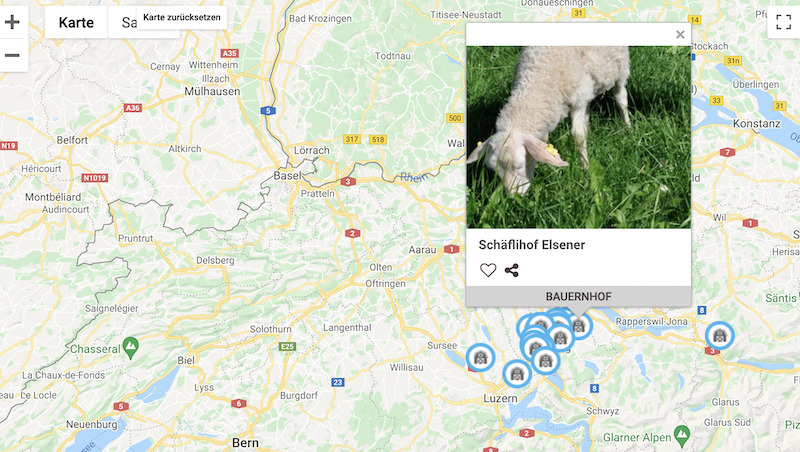
Task: Click the BAUERNHOF category bar
Action: tap(579, 296)
